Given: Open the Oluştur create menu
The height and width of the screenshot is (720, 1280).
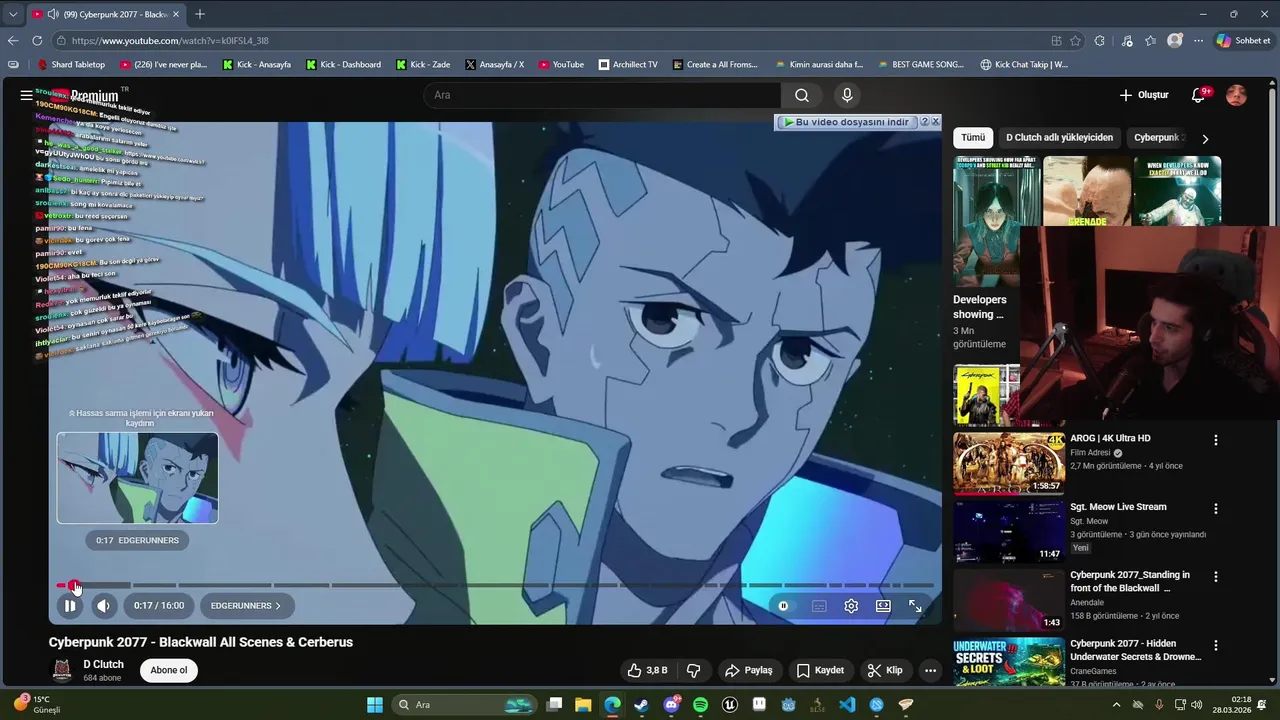Looking at the screenshot, I should pyautogui.click(x=1144, y=95).
